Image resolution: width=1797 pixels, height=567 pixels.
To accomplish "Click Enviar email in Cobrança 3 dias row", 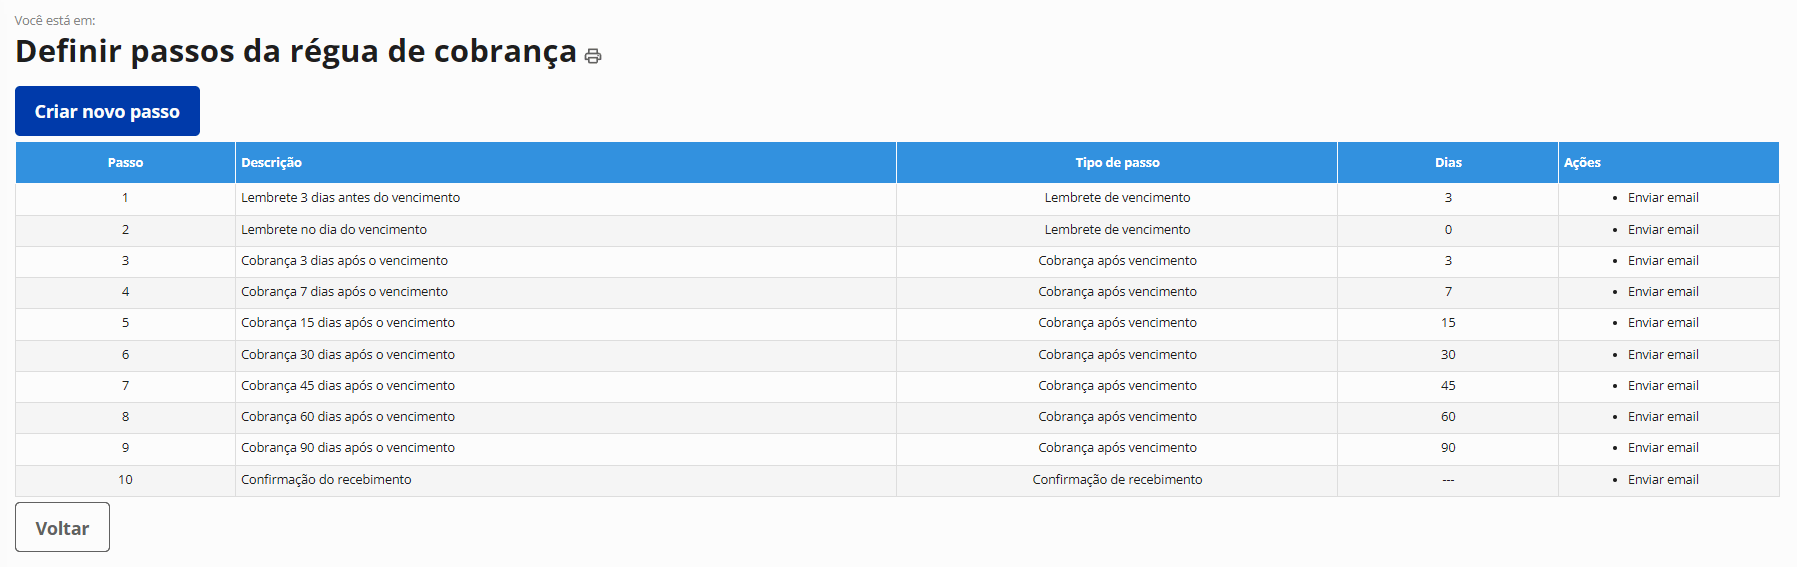I will 1662,261.
